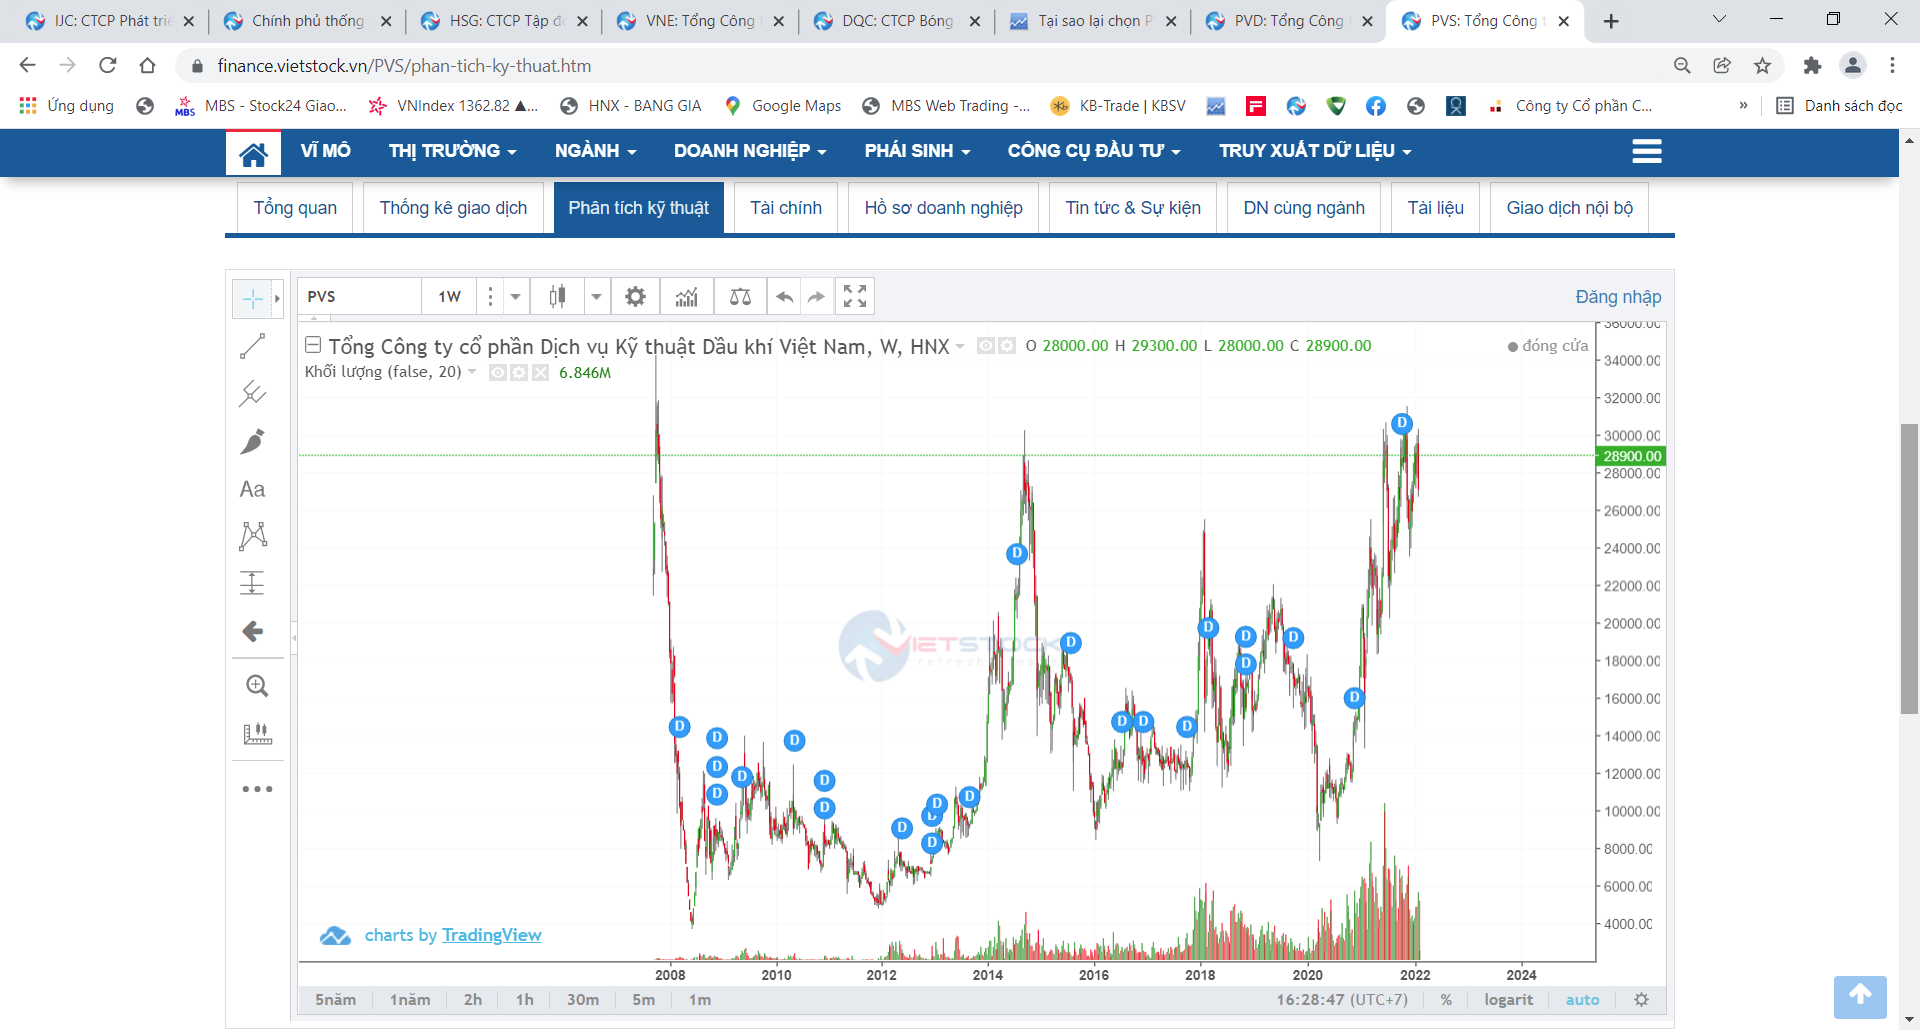This screenshot has width=1920, height=1030.
Task: Enter fullscreen chart mode
Action: (x=855, y=296)
